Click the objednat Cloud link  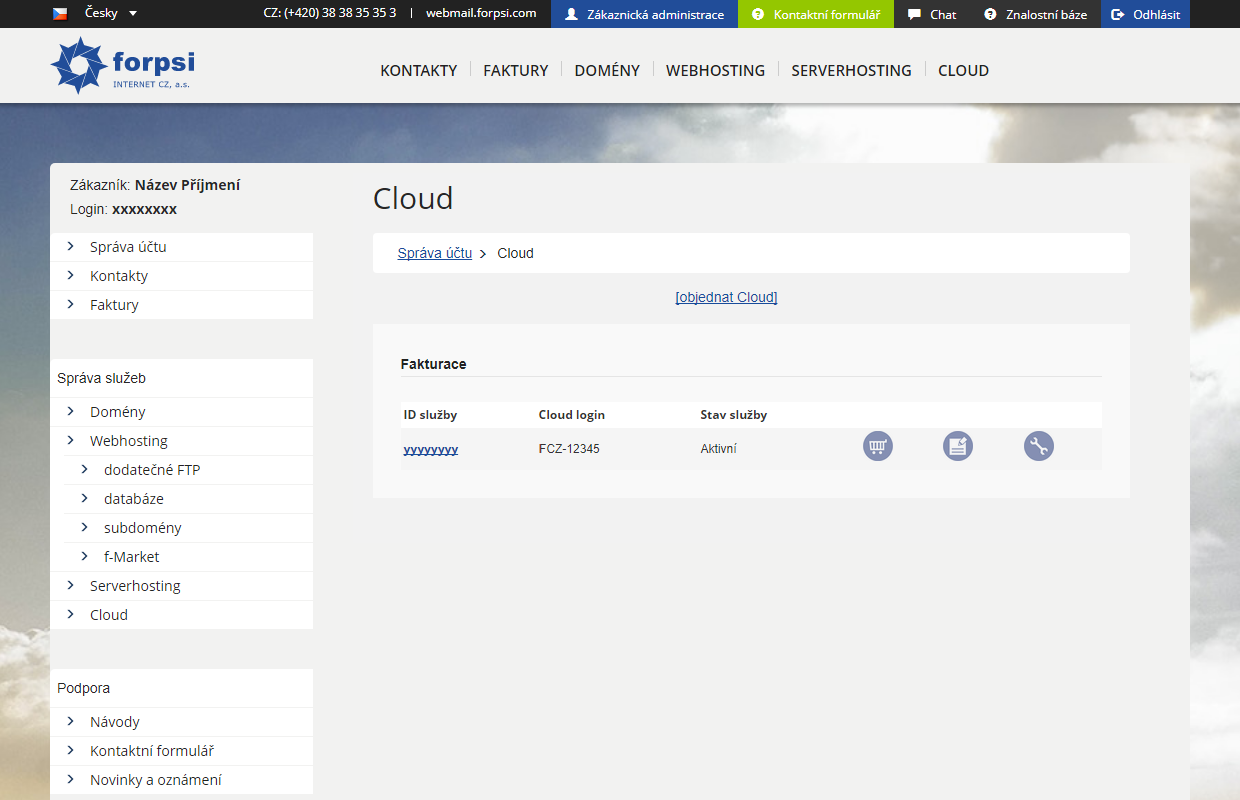726,297
